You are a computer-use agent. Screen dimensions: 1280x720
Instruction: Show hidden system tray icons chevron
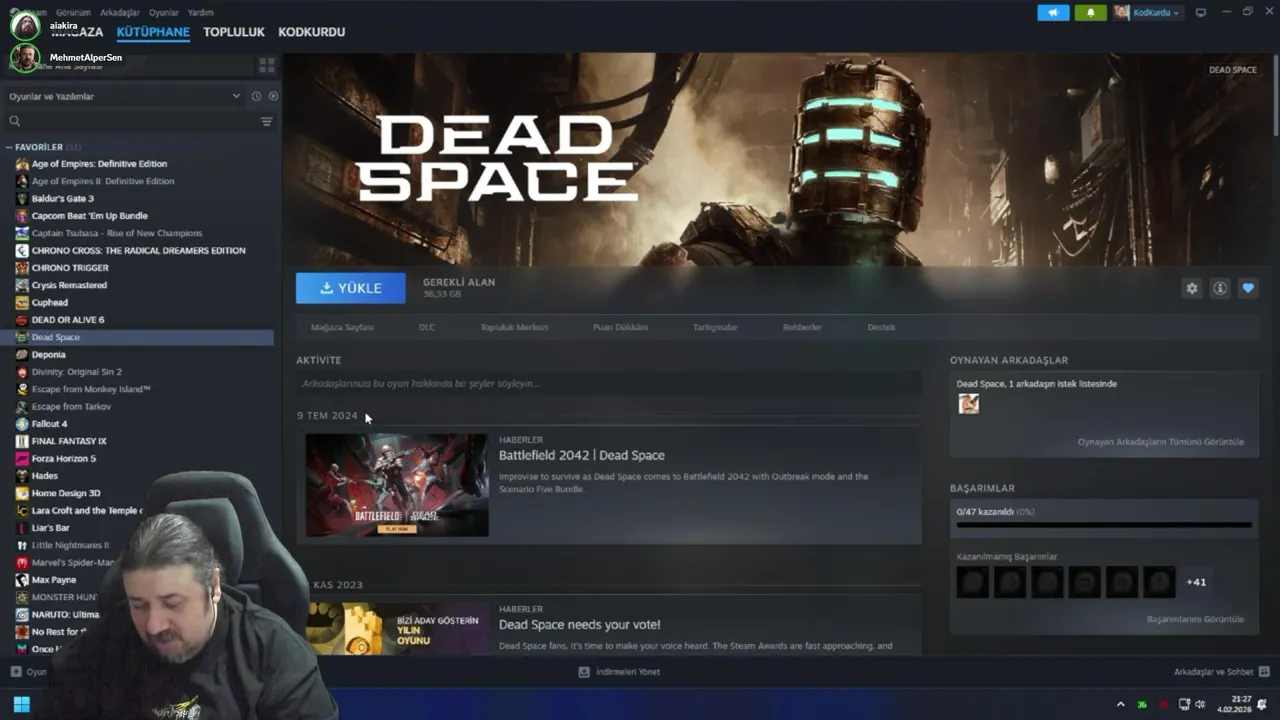[1120, 704]
